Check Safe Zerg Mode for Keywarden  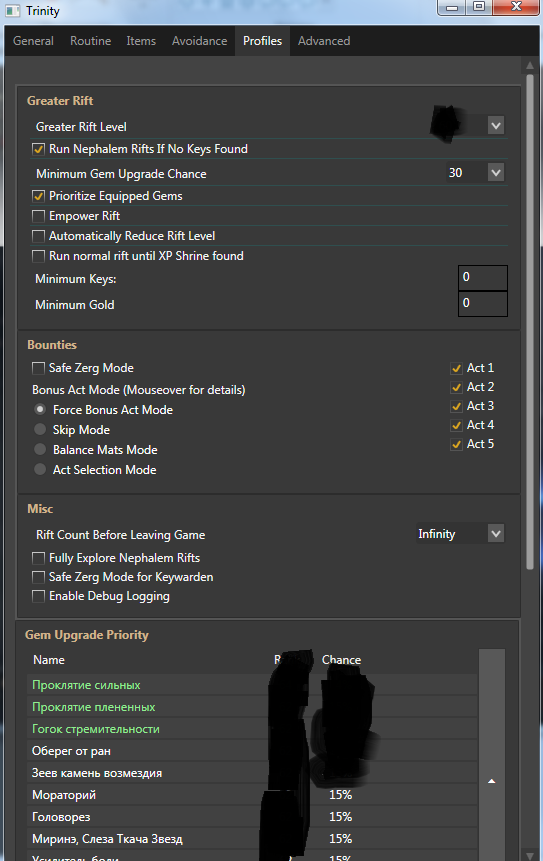(38, 577)
